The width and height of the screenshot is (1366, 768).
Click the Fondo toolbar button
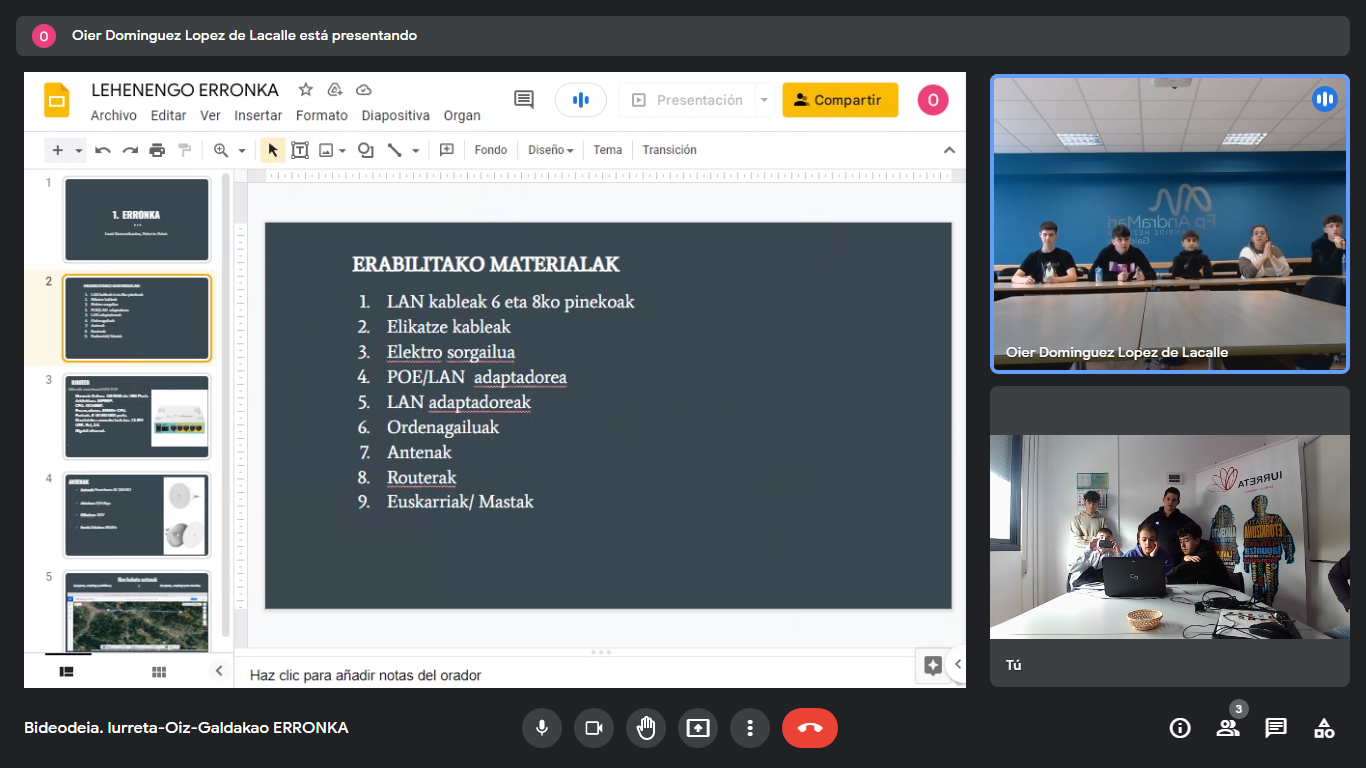[x=491, y=150]
